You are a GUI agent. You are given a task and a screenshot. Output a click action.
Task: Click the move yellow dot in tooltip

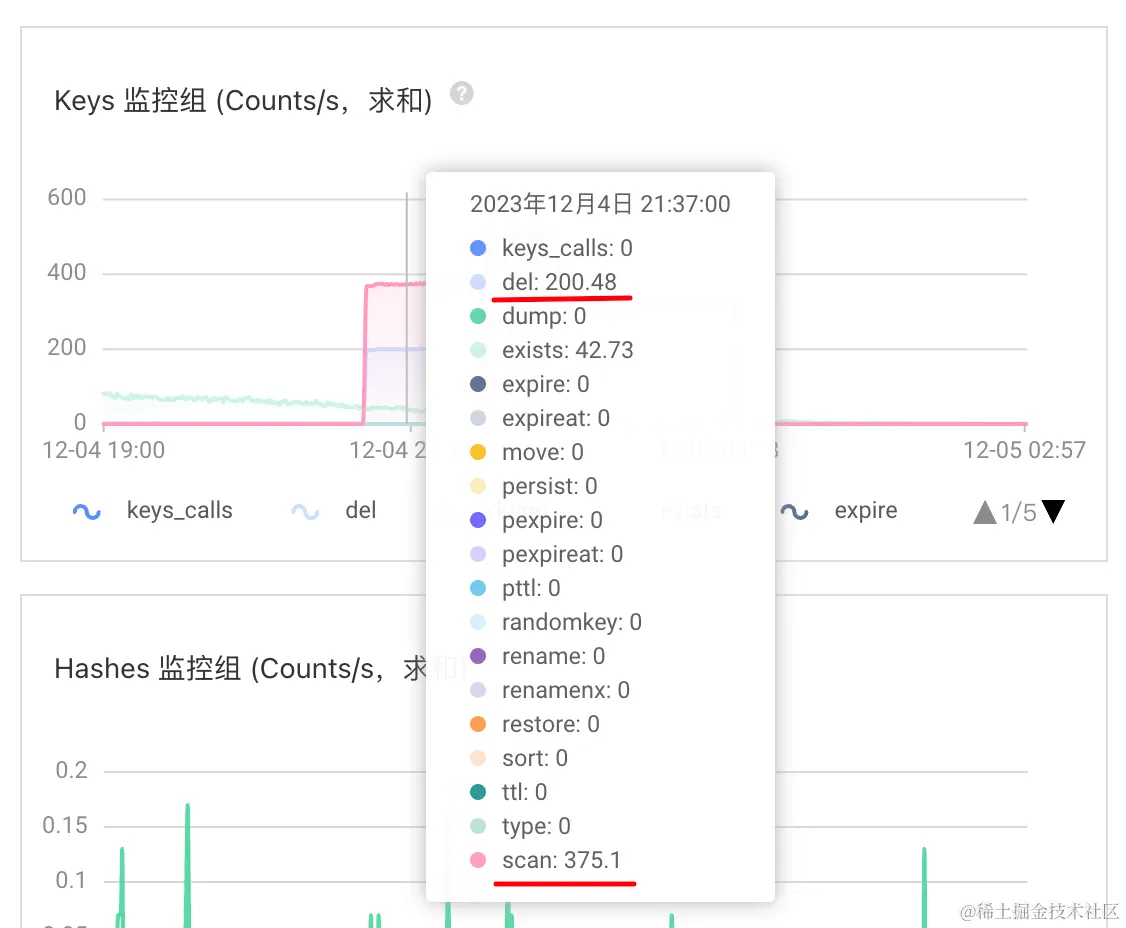(478, 452)
